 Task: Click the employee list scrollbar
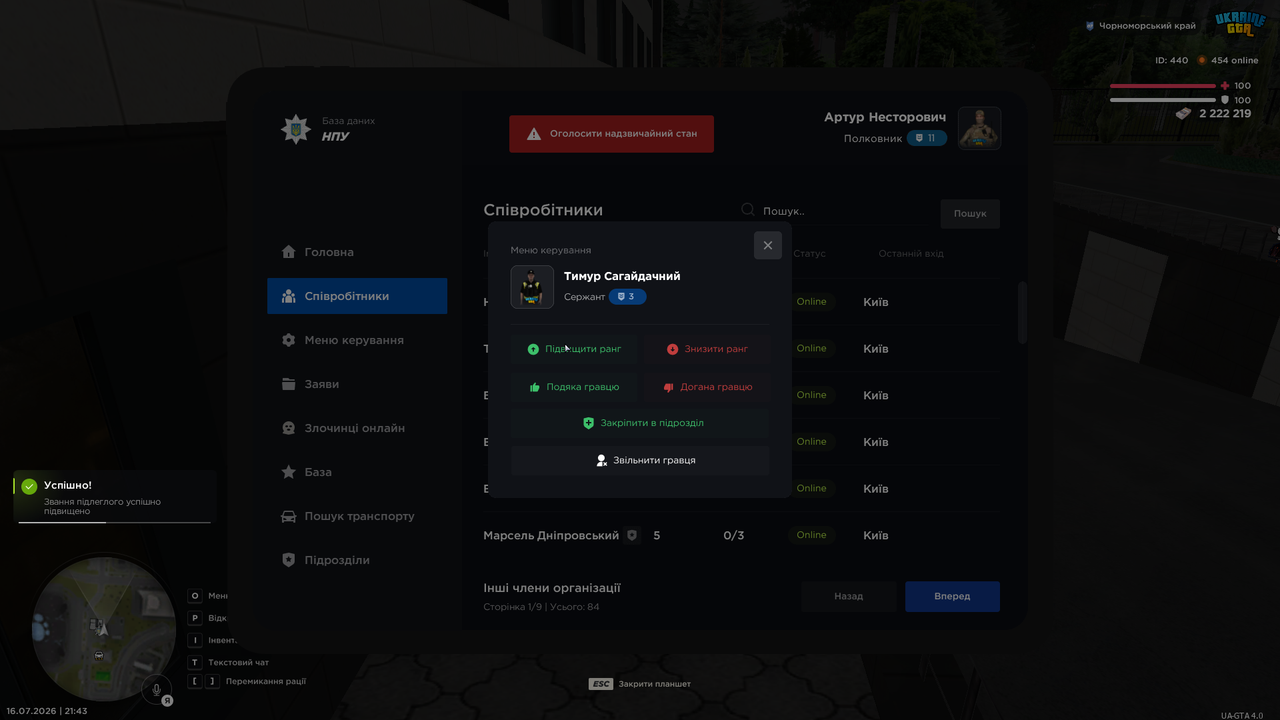click(x=1022, y=312)
